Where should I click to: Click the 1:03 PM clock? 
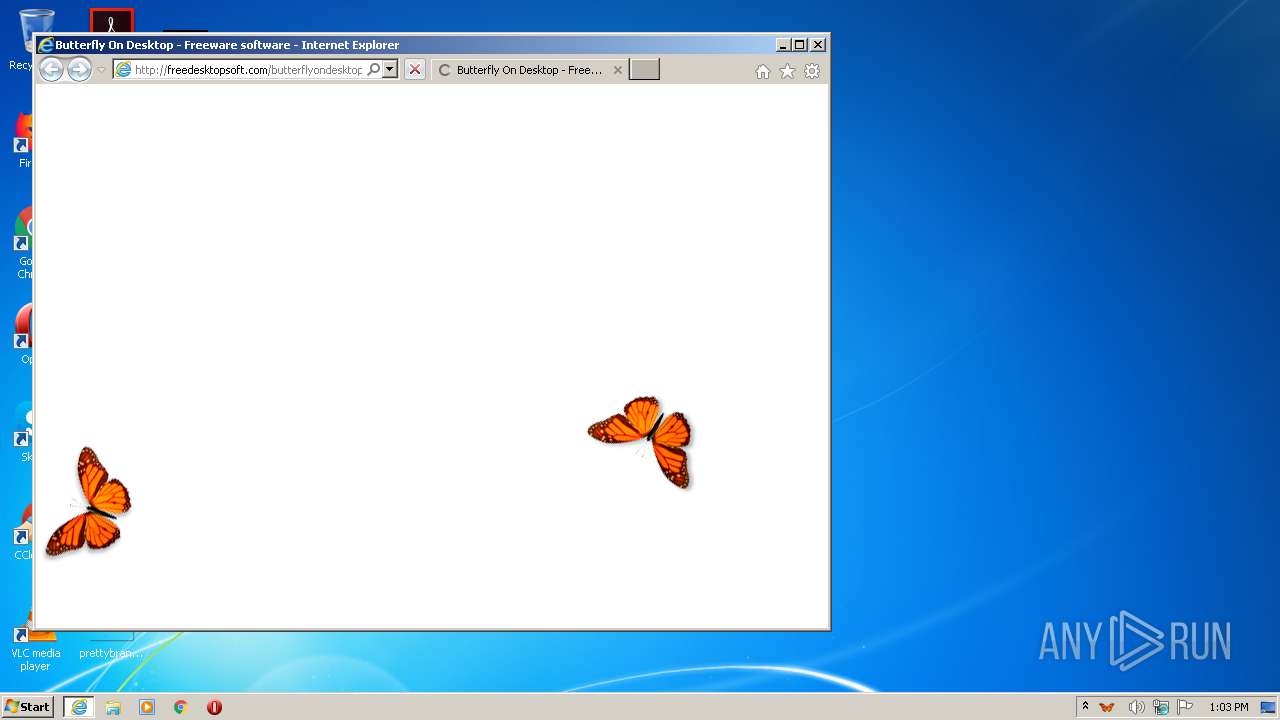pos(1229,707)
